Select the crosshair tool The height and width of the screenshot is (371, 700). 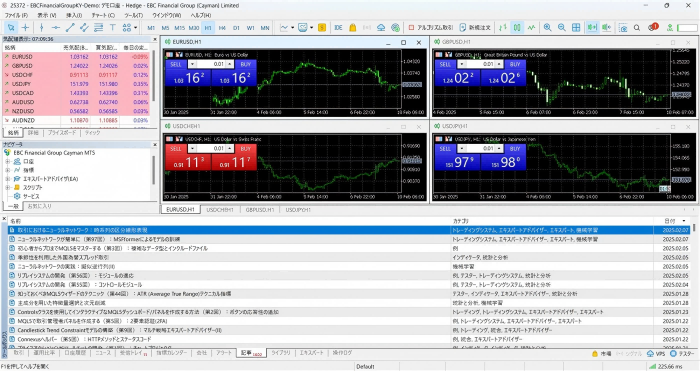coord(25,28)
